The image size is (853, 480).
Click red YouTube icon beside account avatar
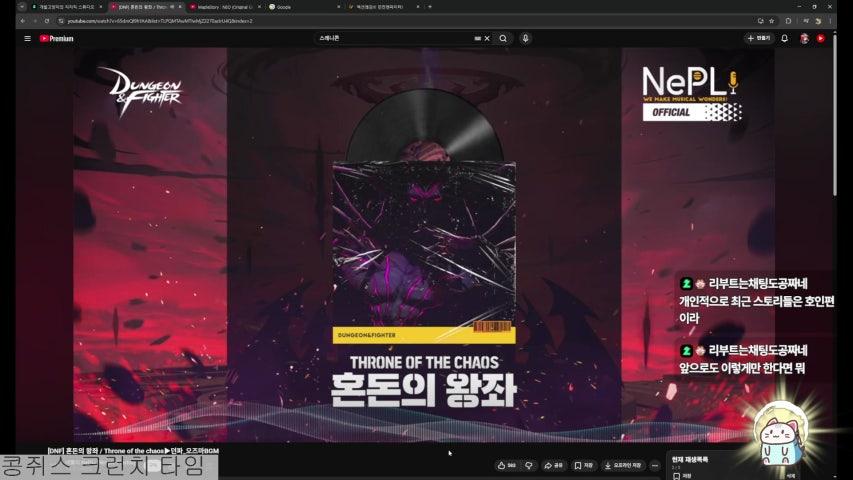pos(821,39)
